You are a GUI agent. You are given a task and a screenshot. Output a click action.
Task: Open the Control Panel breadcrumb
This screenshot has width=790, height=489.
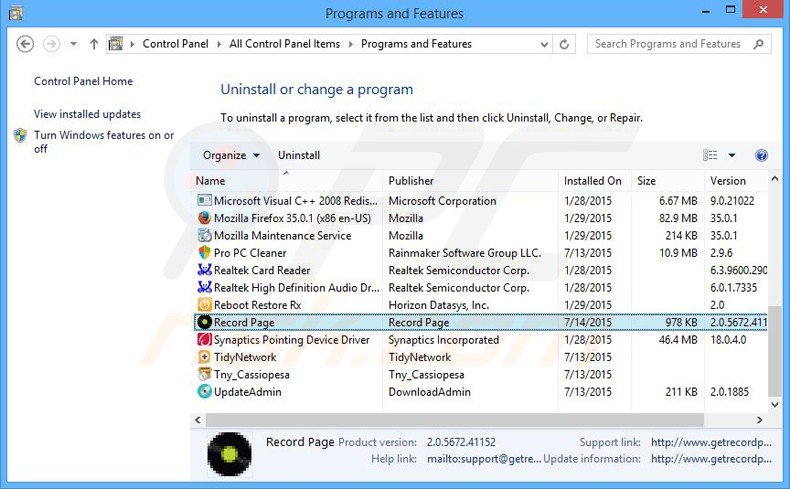[175, 44]
